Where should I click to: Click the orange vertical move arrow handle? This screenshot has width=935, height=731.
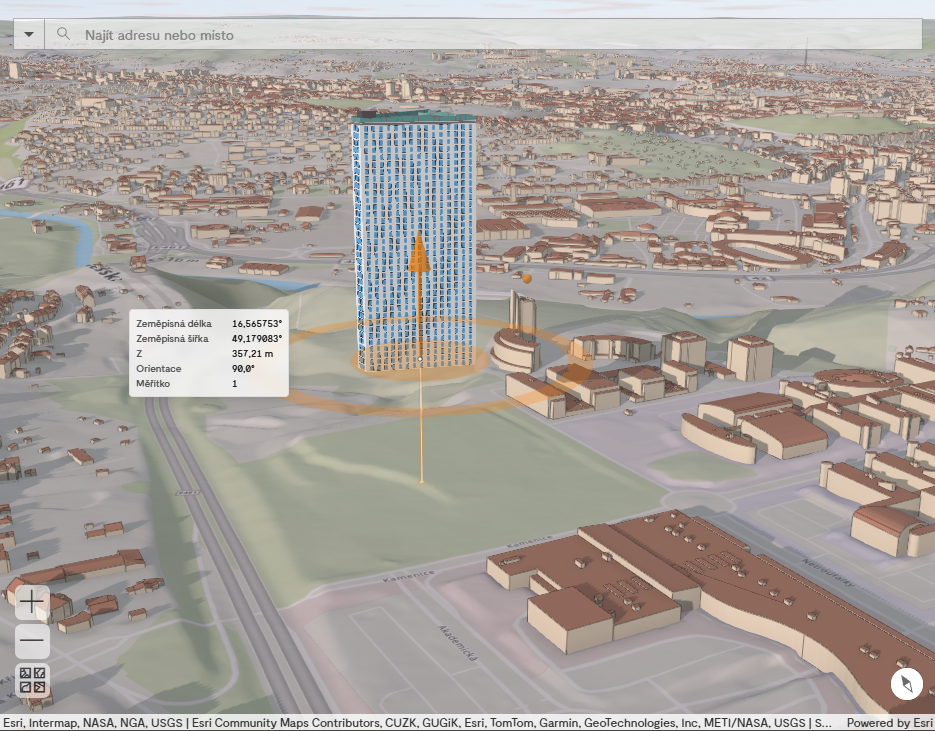[x=419, y=253]
